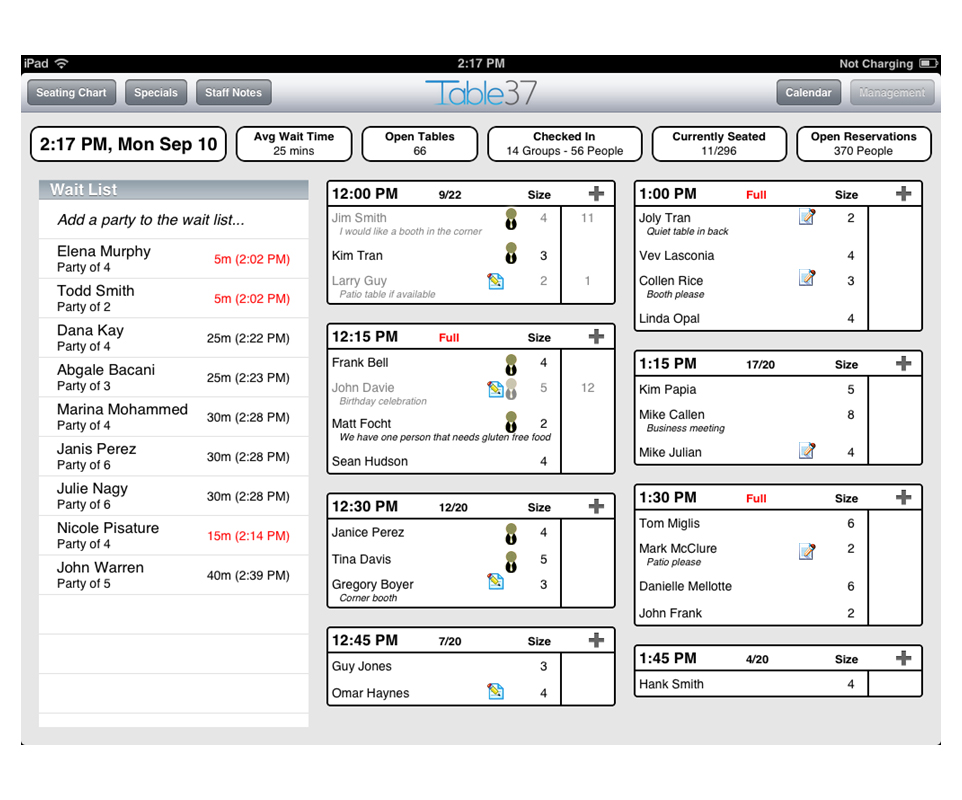Click the Open Tables counter
The width and height of the screenshot is (962, 800).
419,144
